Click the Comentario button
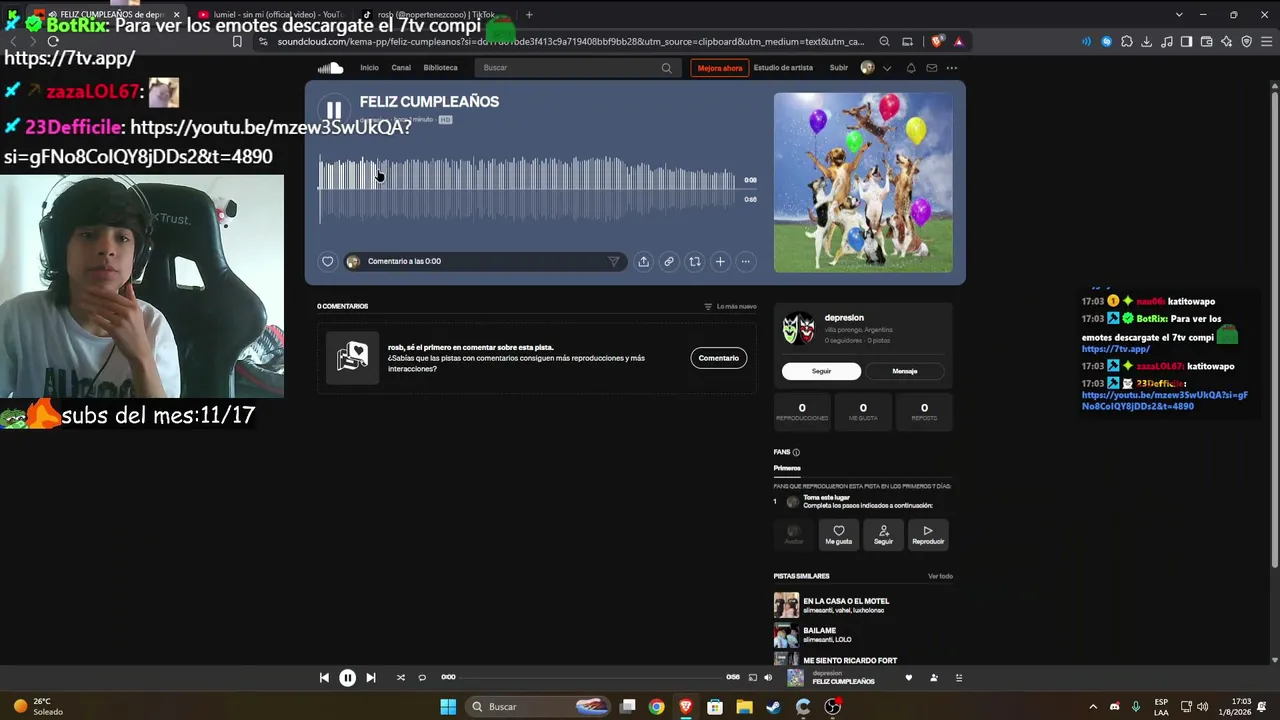The height and width of the screenshot is (720, 1280). point(719,358)
